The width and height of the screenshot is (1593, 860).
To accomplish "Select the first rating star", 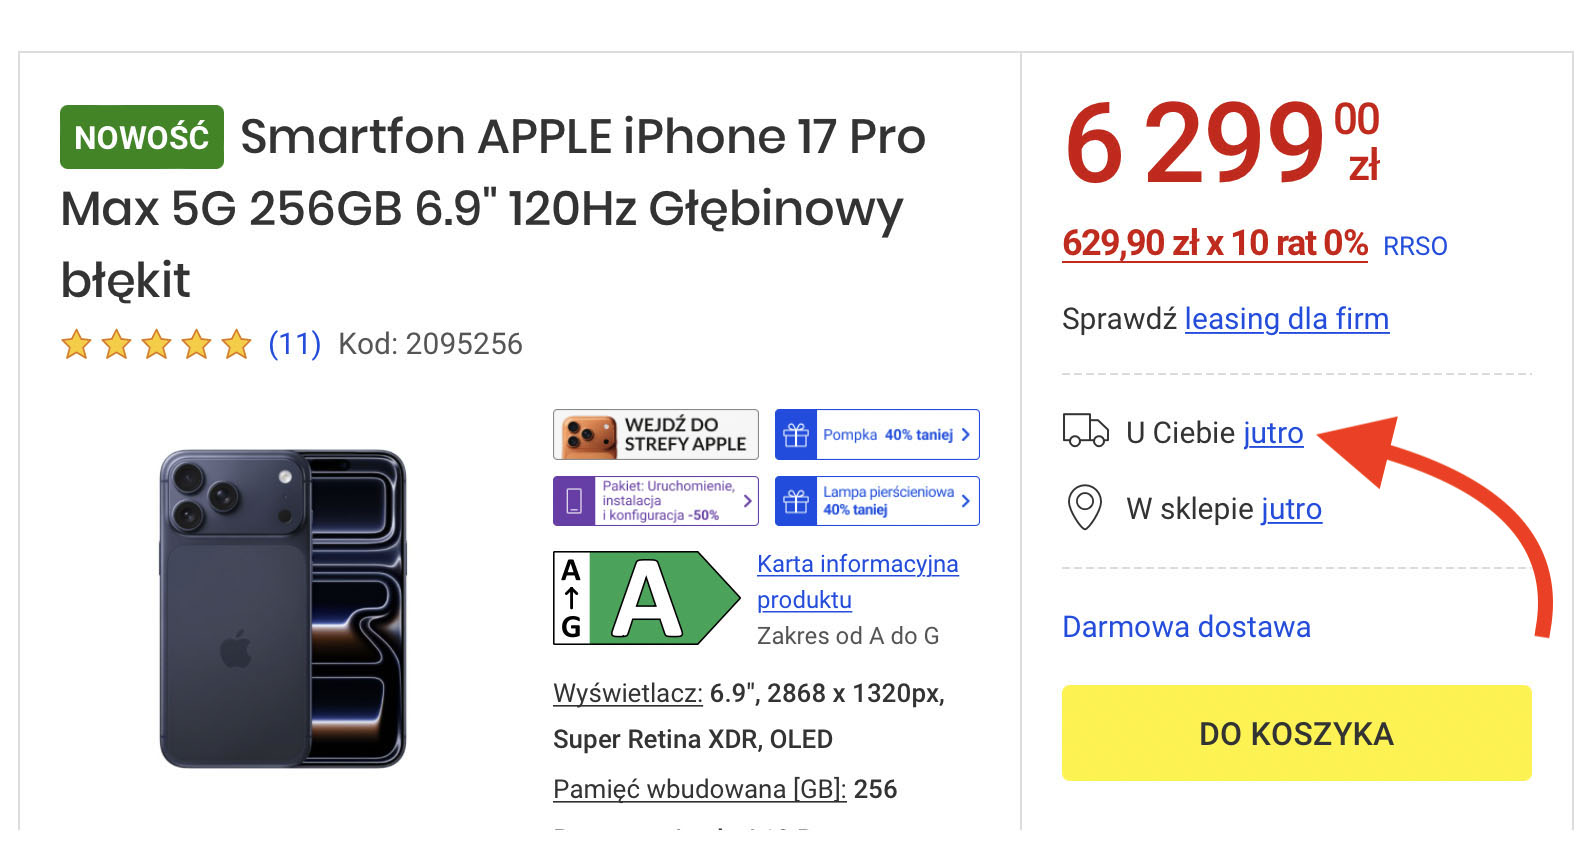I will (x=78, y=344).
